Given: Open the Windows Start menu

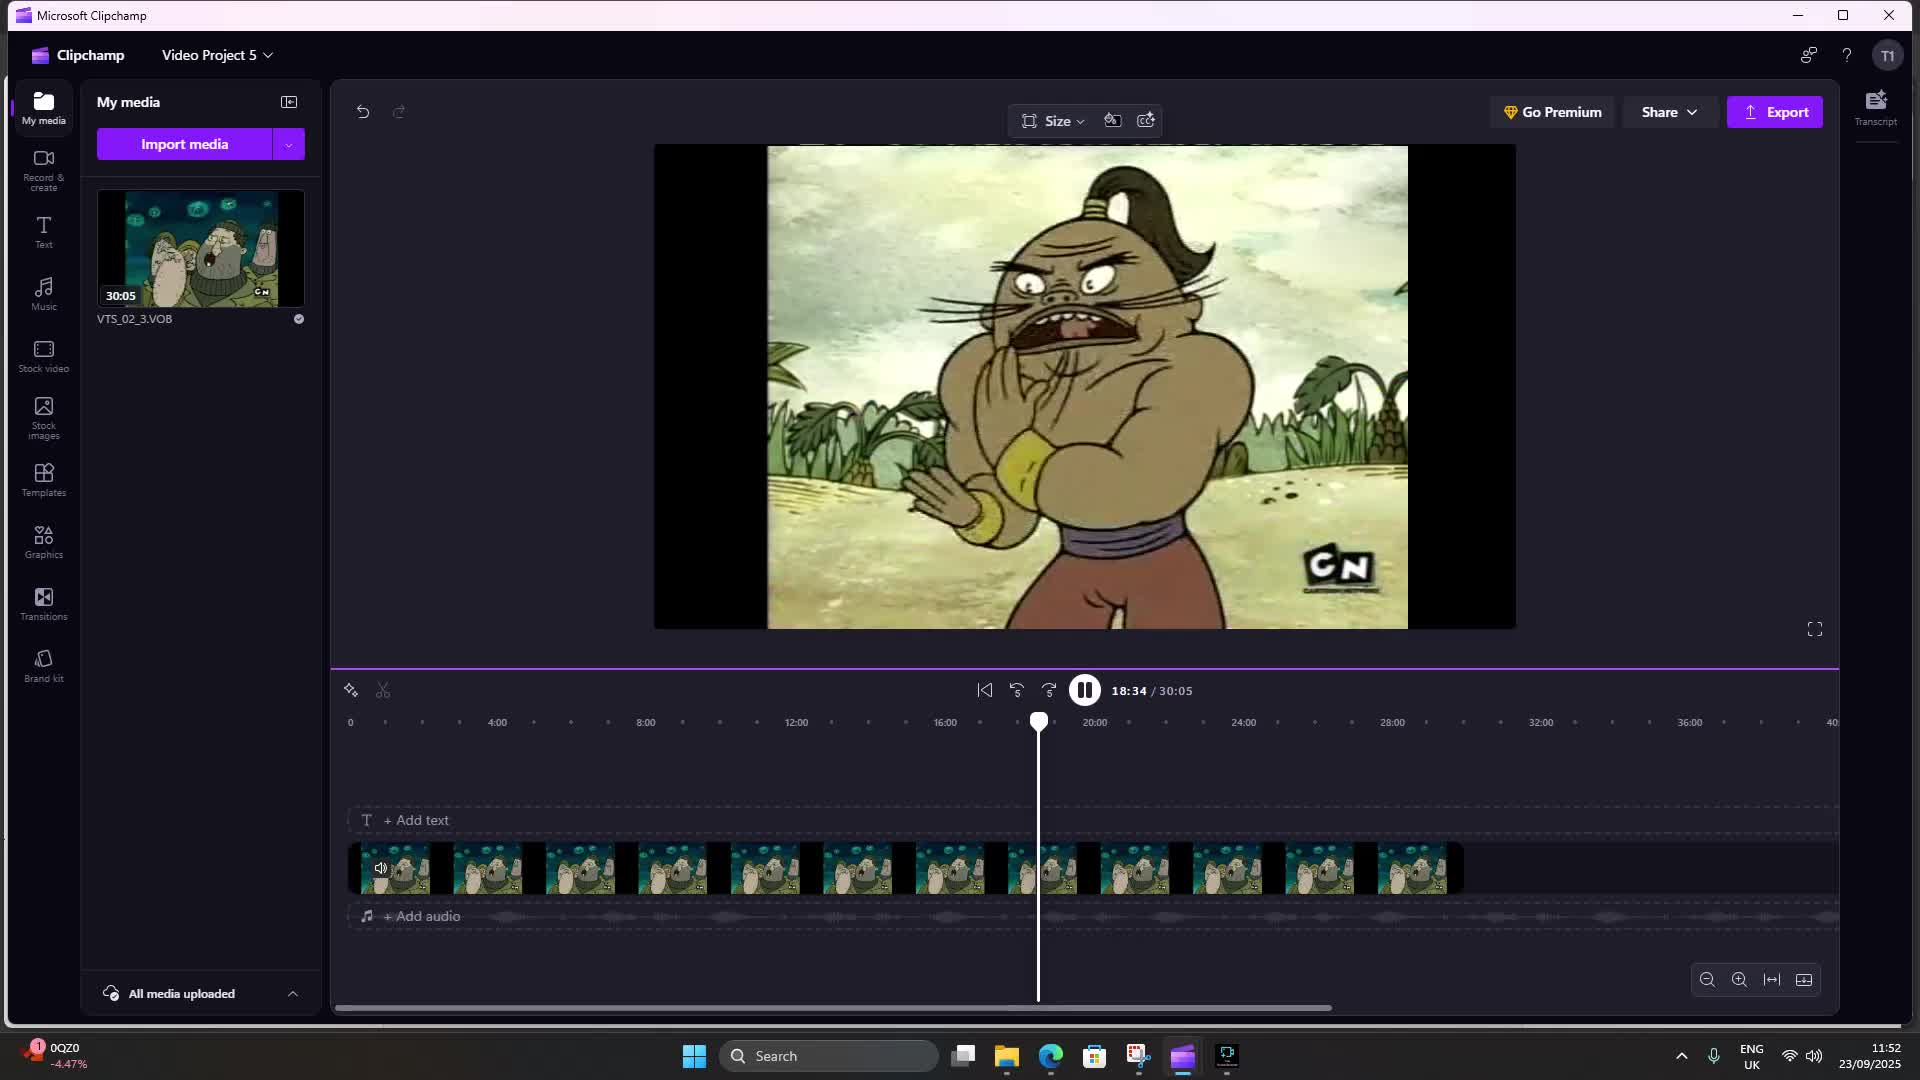Looking at the screenshot, I should pyautogui.click(x=694, y=1056).
